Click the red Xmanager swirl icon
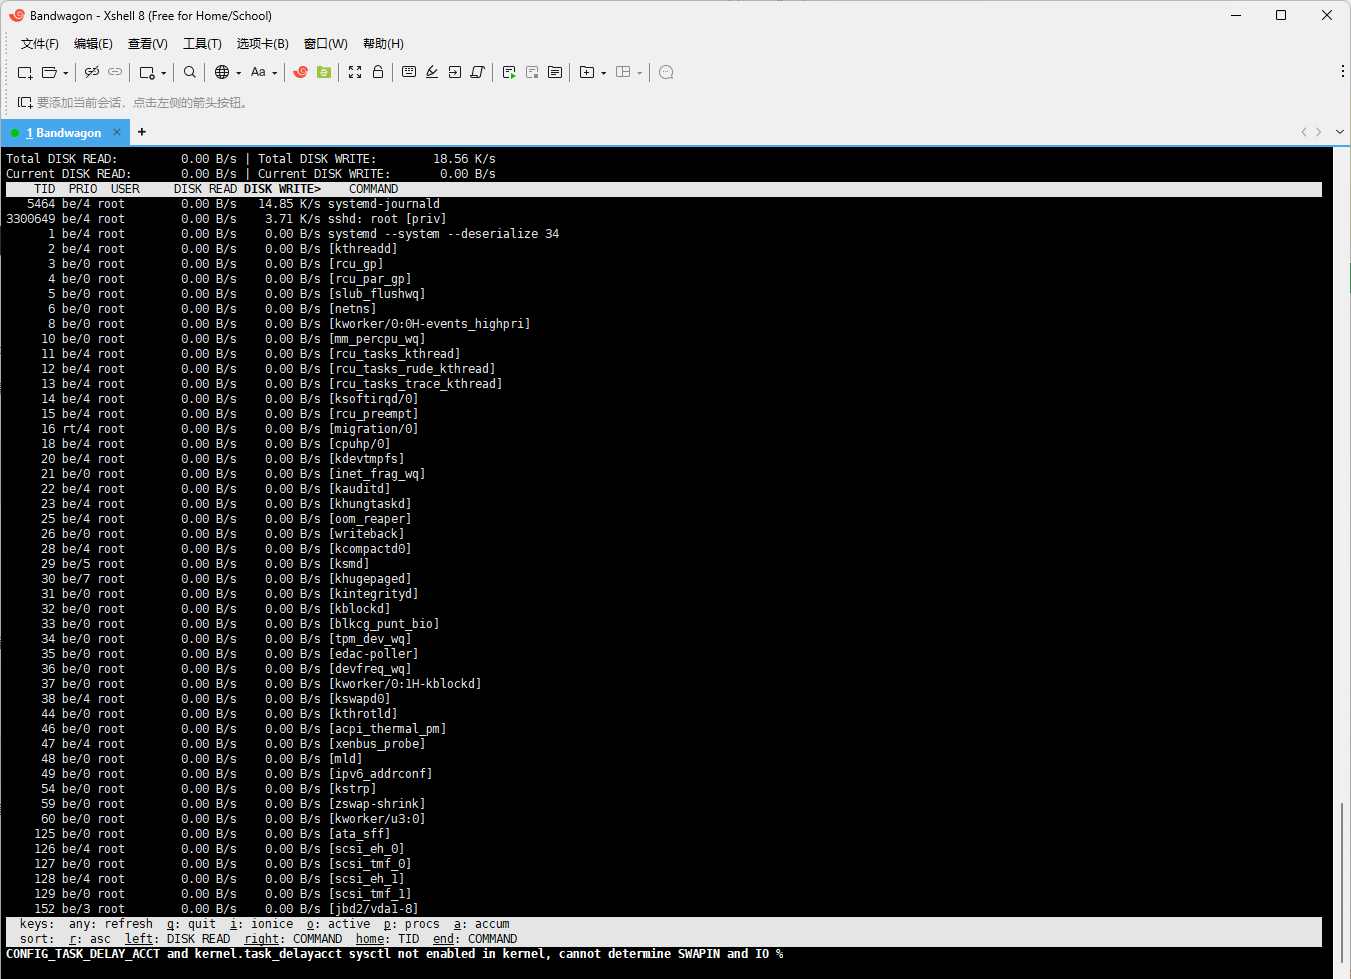This screenshot has width=1351, height=979. [x=300, y=72]
